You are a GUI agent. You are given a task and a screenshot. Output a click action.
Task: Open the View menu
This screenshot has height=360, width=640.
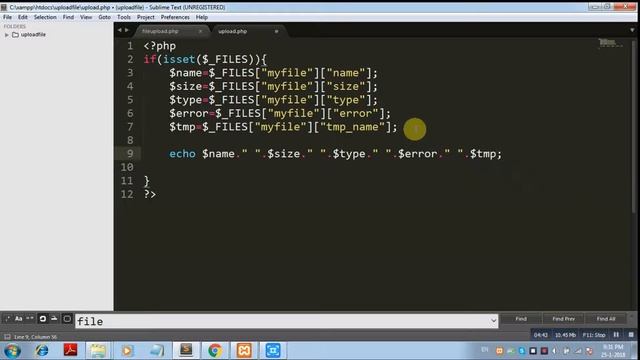tap(86, 17)
